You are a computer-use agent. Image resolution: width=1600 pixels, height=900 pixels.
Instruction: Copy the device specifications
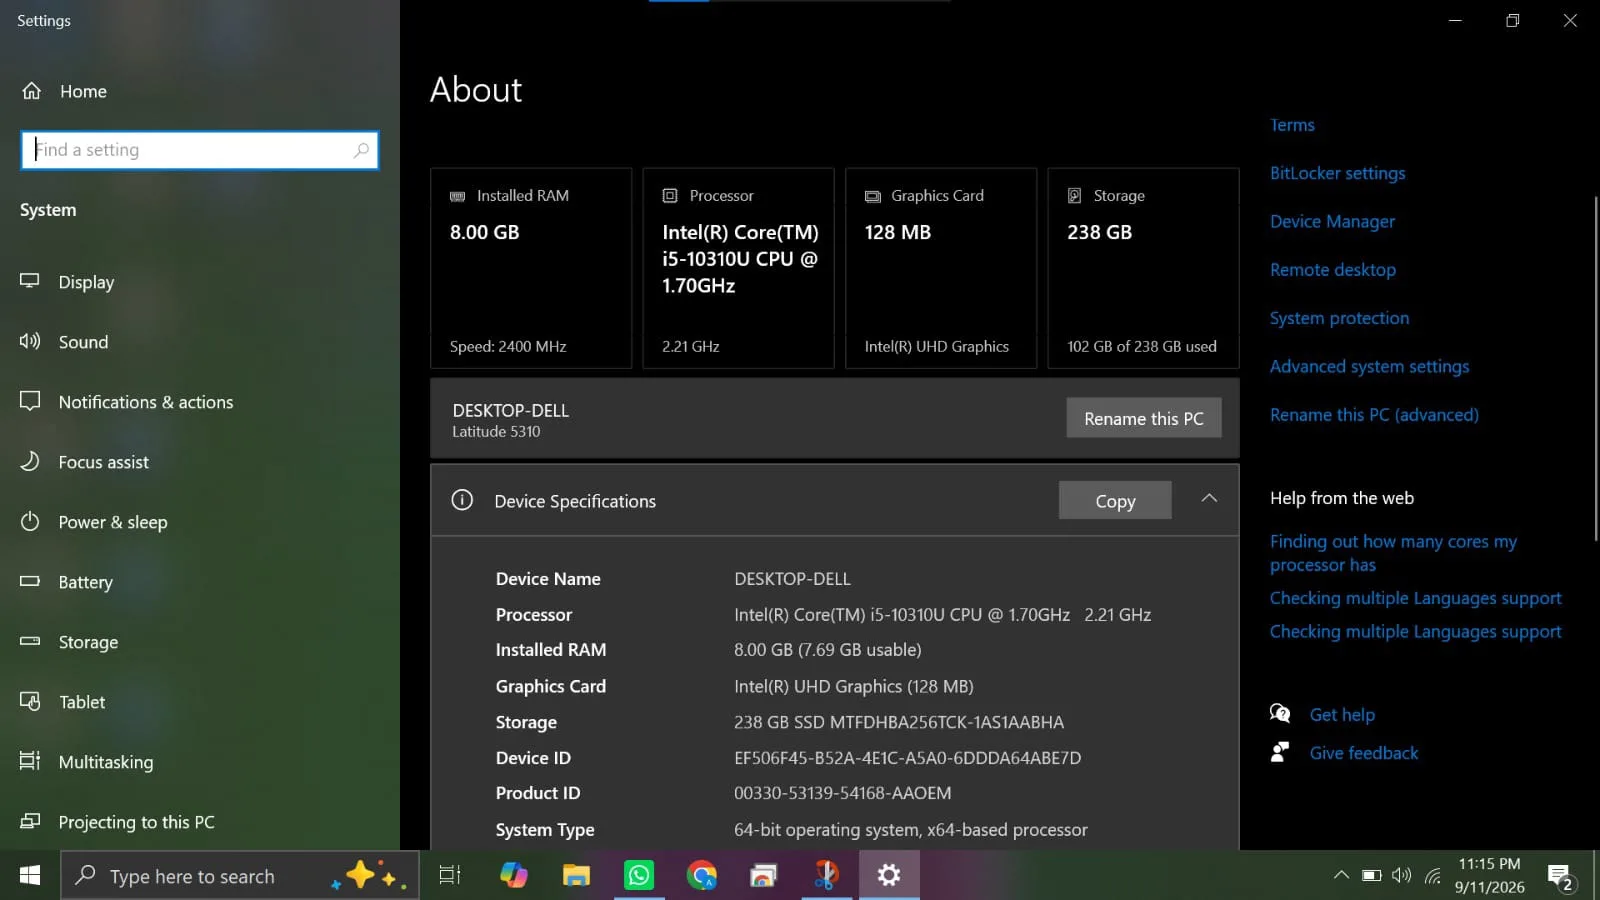[x=1115, y=501]
